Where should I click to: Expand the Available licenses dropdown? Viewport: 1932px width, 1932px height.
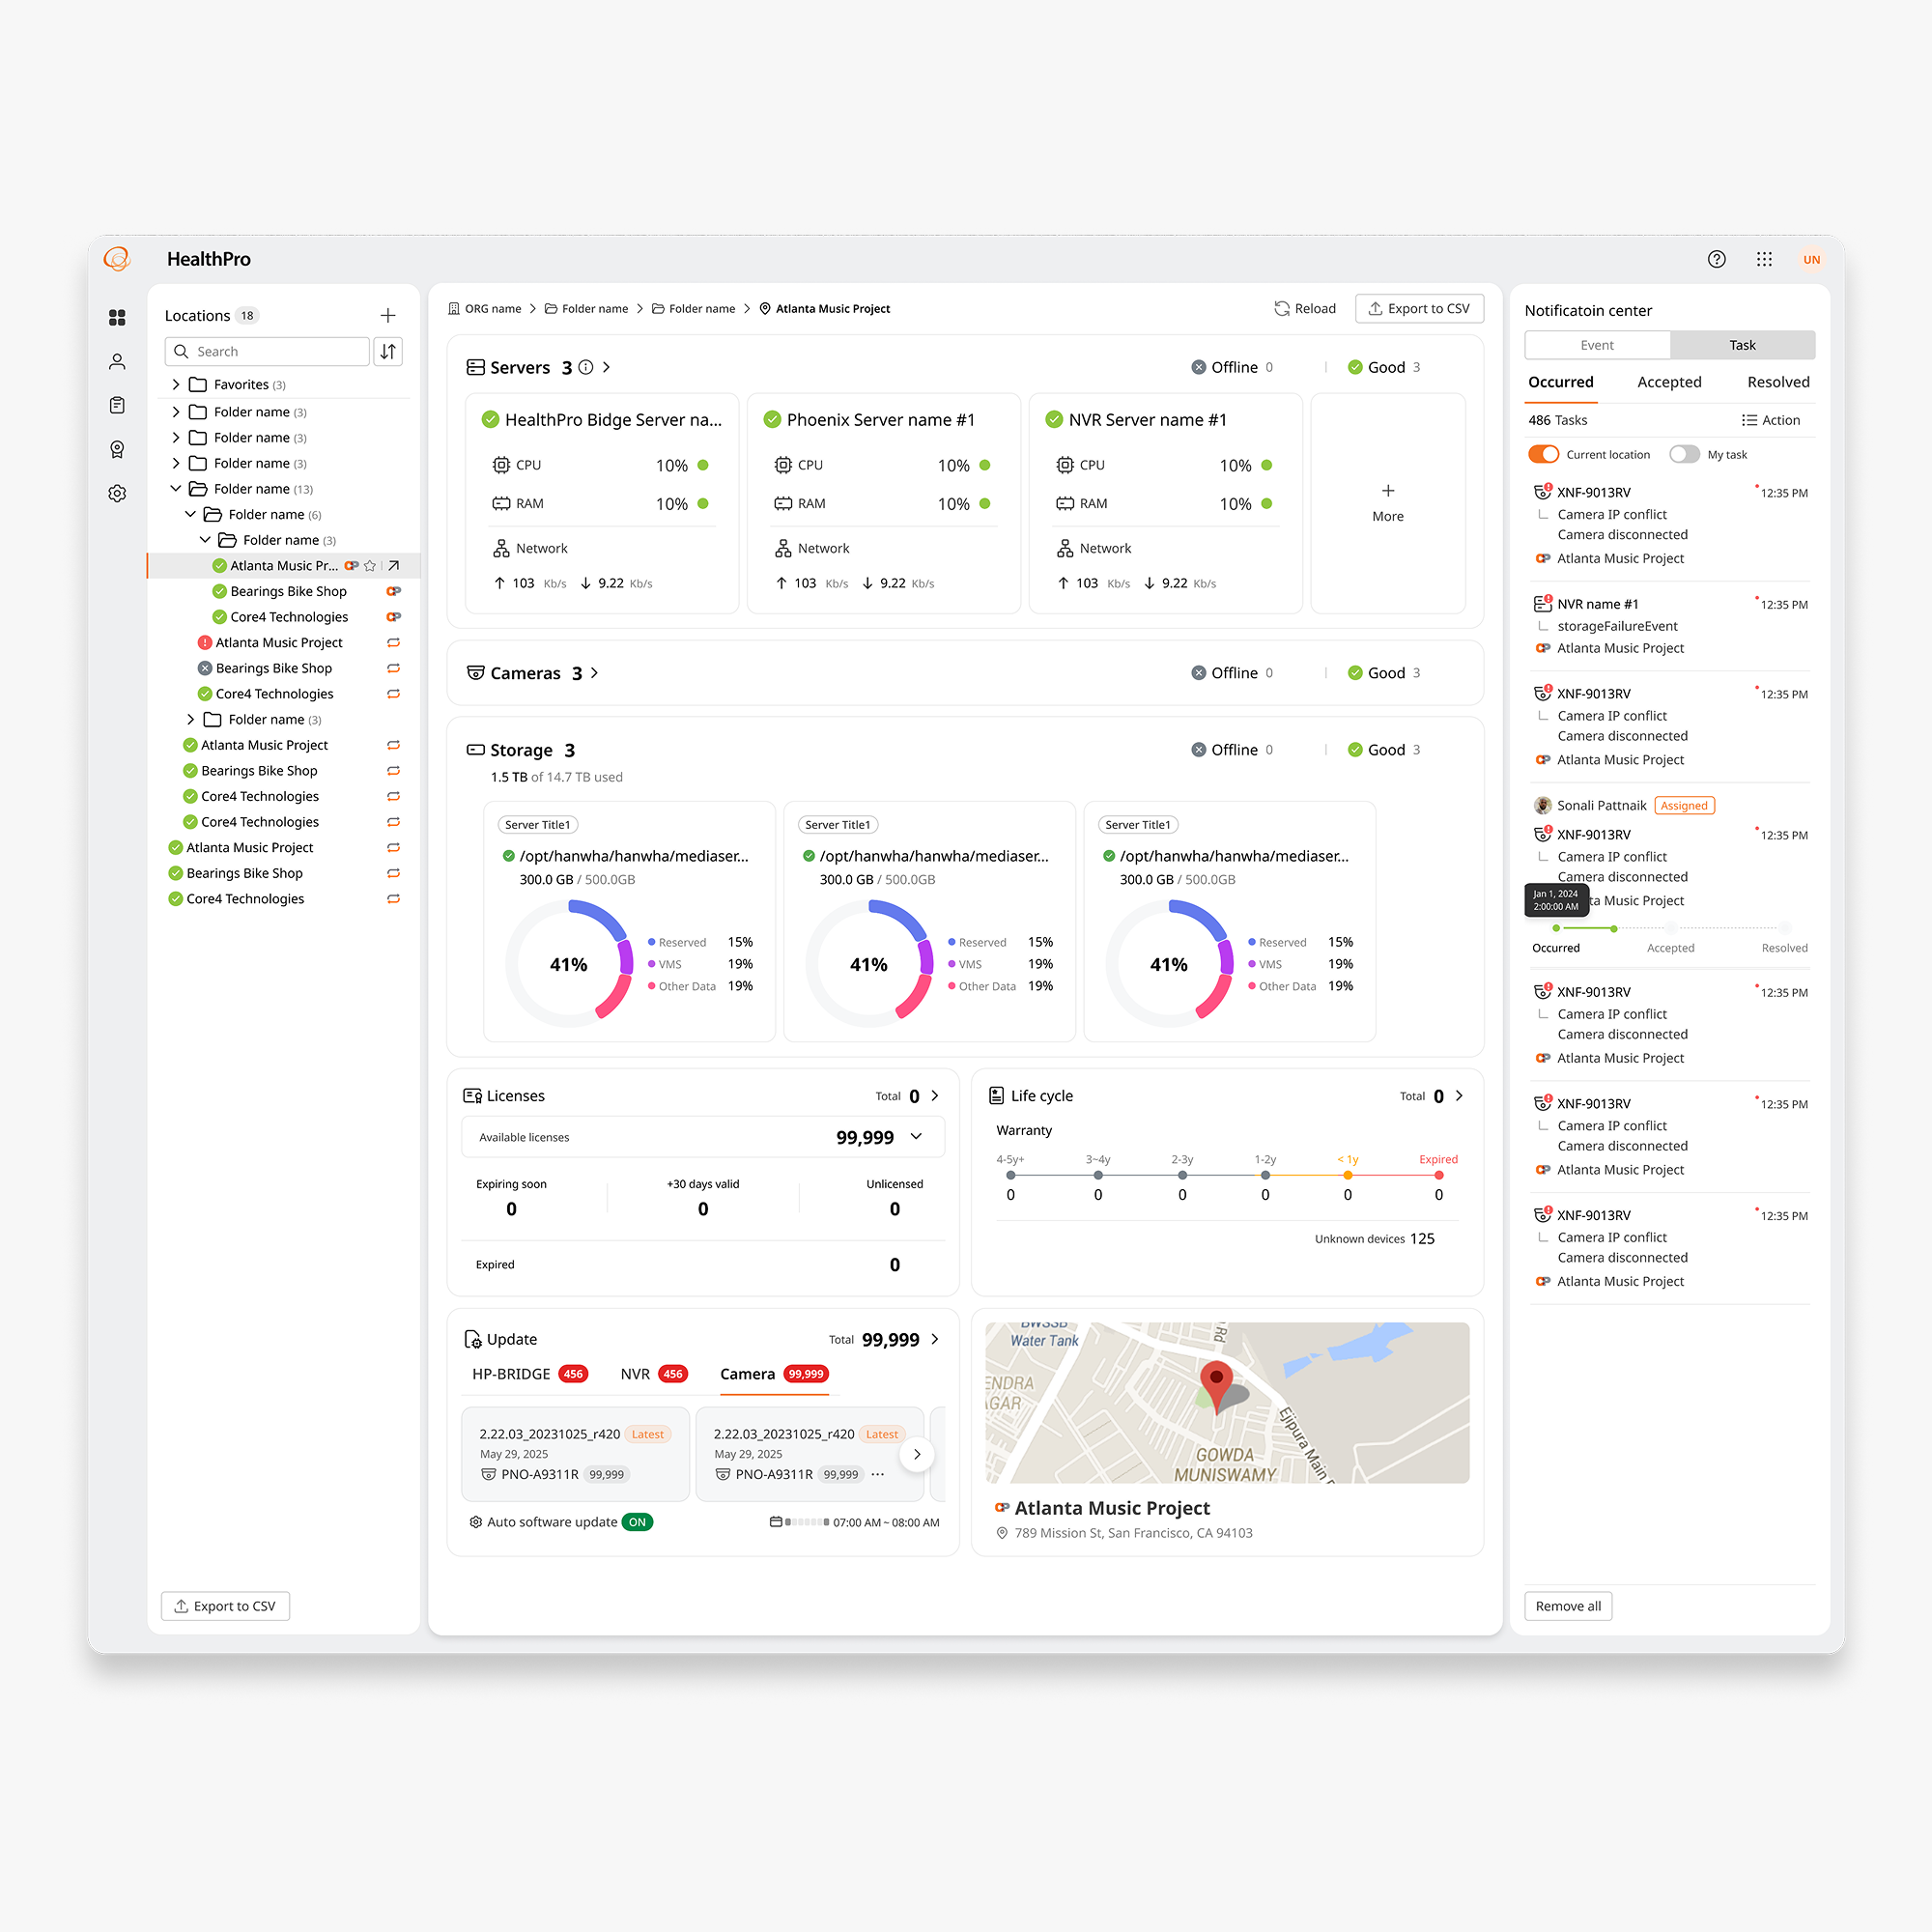916,1137
